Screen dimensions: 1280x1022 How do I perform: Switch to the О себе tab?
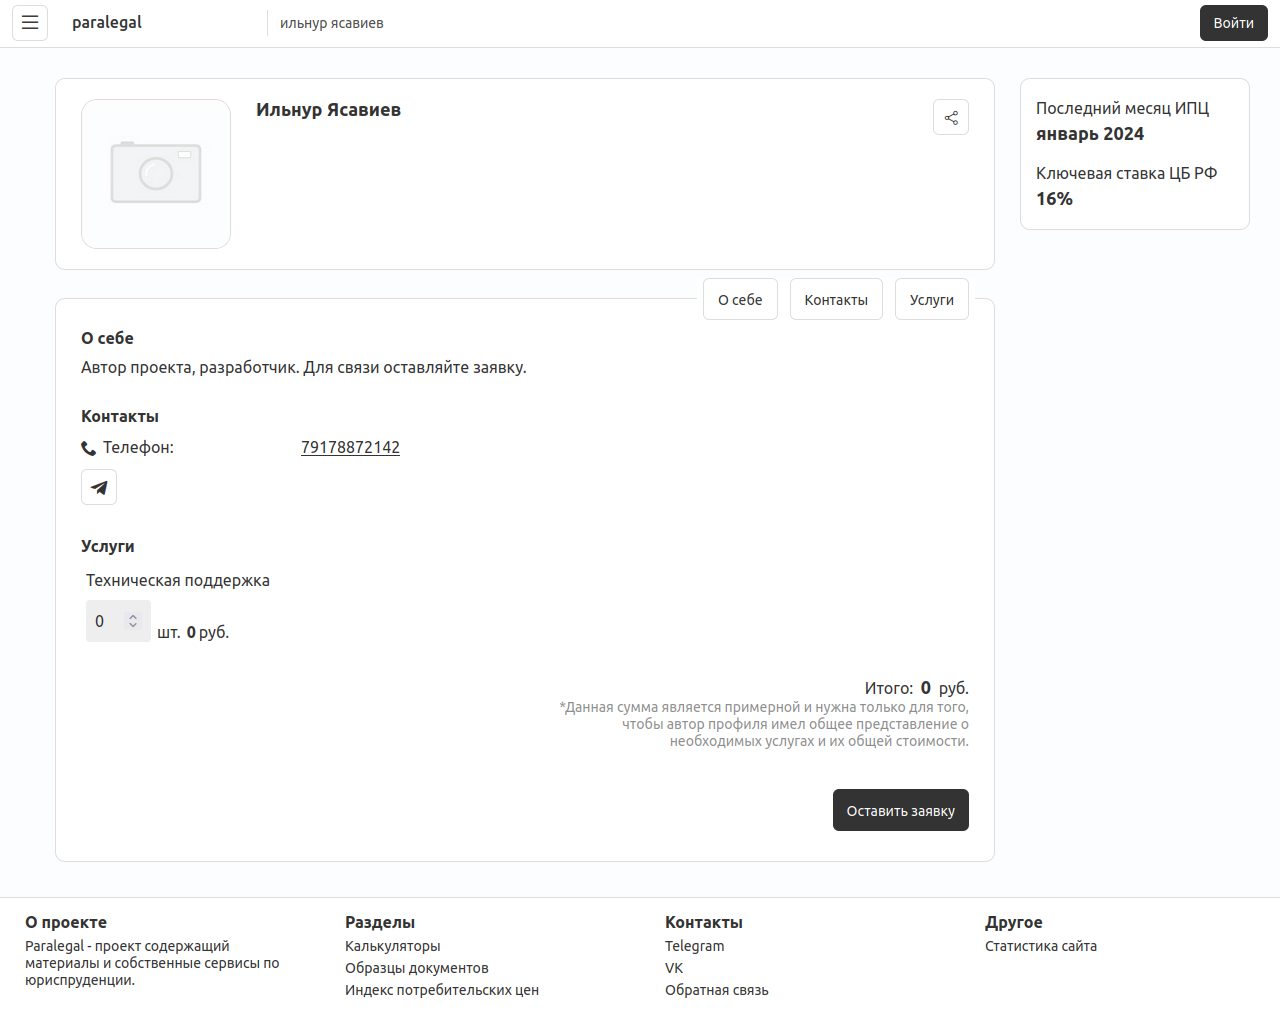coord(740,299)
